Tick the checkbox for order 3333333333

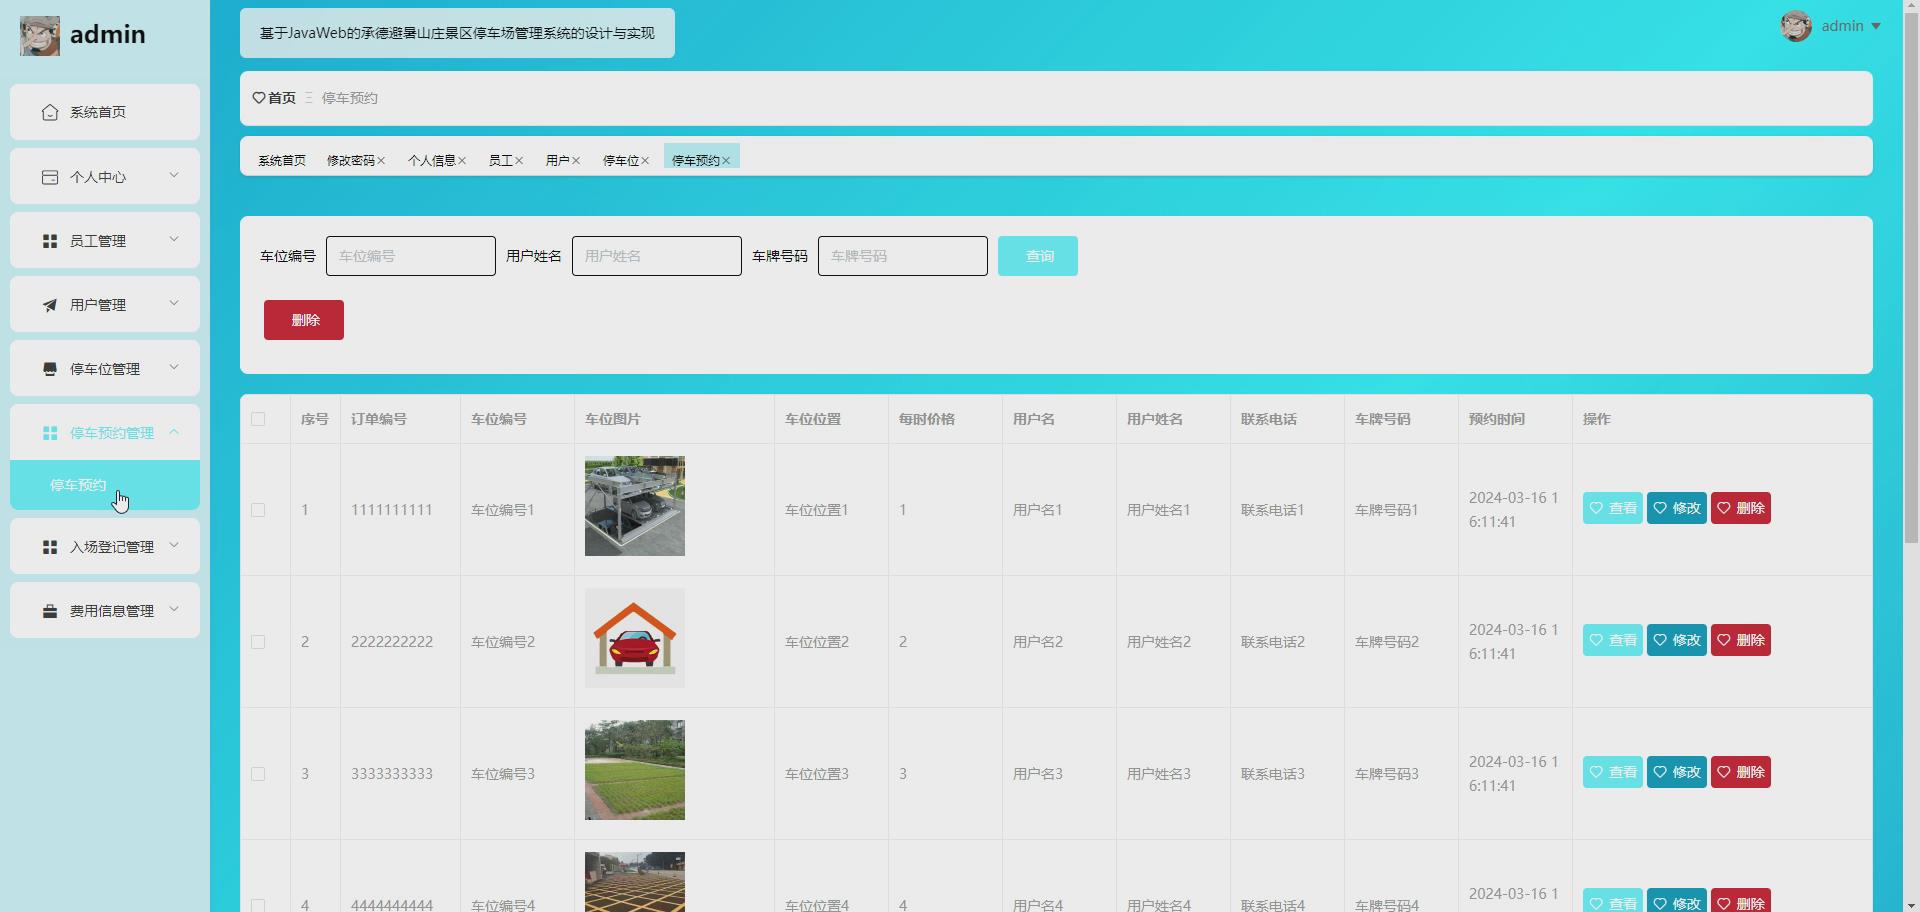coord(258,774)
